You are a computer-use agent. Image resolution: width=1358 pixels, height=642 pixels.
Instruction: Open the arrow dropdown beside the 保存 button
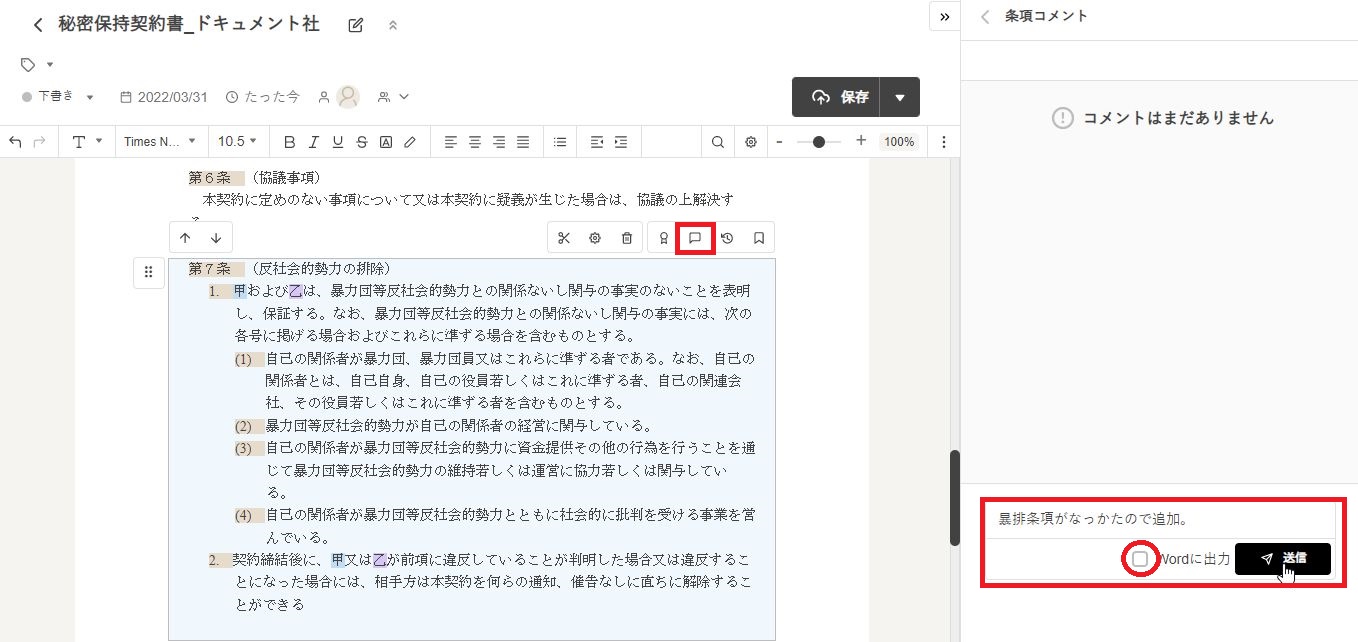(x=900, y=97)
